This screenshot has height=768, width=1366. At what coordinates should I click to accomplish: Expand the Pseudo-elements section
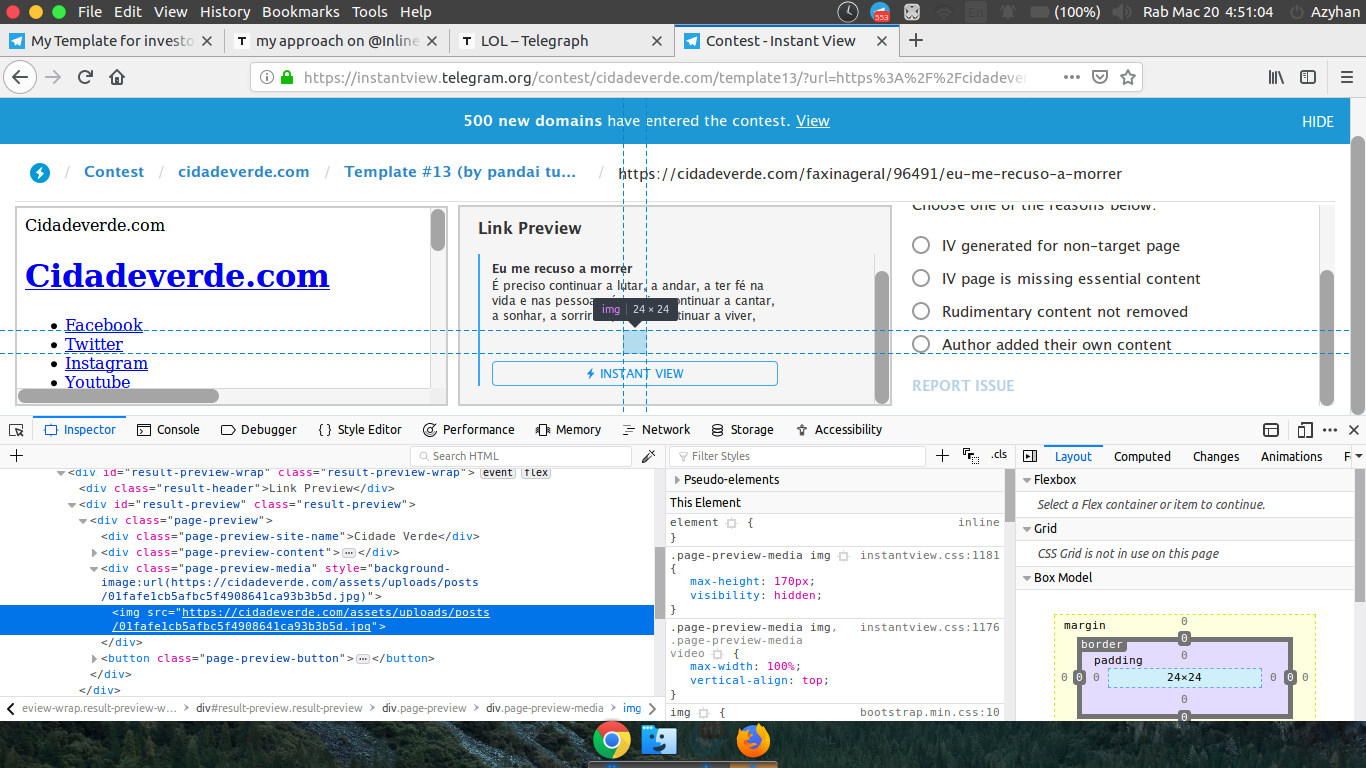tap(677, 480)
